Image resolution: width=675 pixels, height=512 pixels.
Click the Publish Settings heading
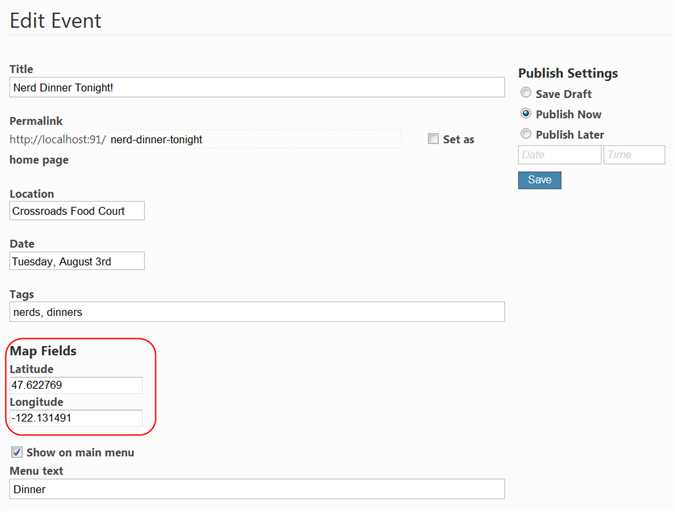[568, 73]
